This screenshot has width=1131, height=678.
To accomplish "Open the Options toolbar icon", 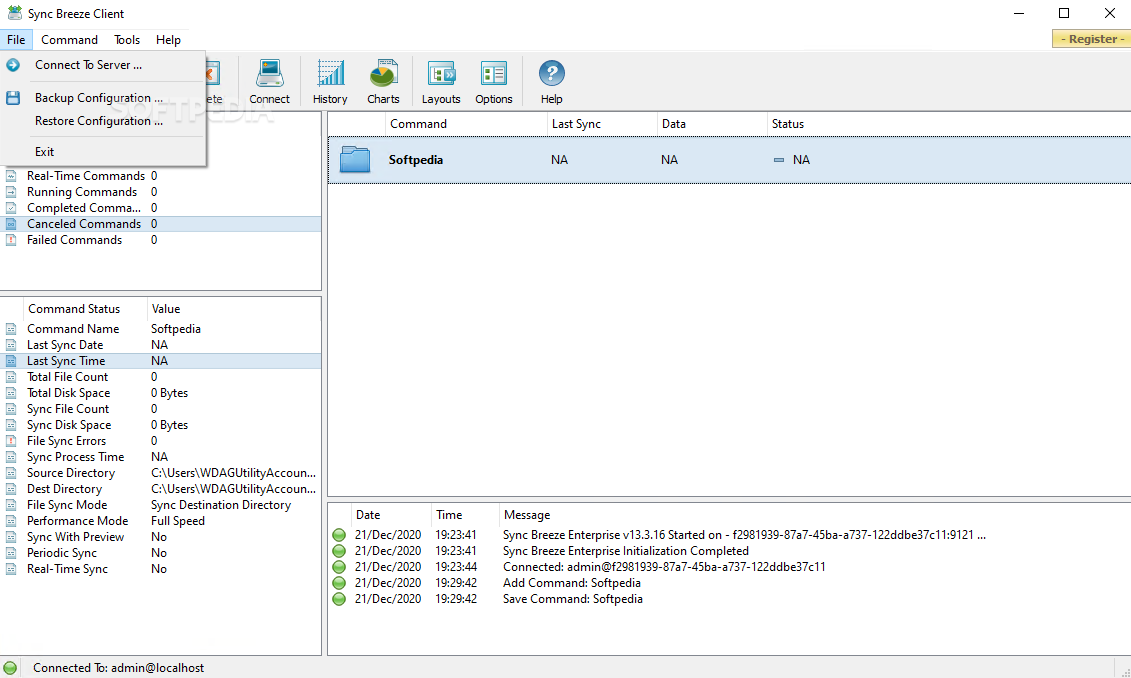I will click(x=494, y=74).
